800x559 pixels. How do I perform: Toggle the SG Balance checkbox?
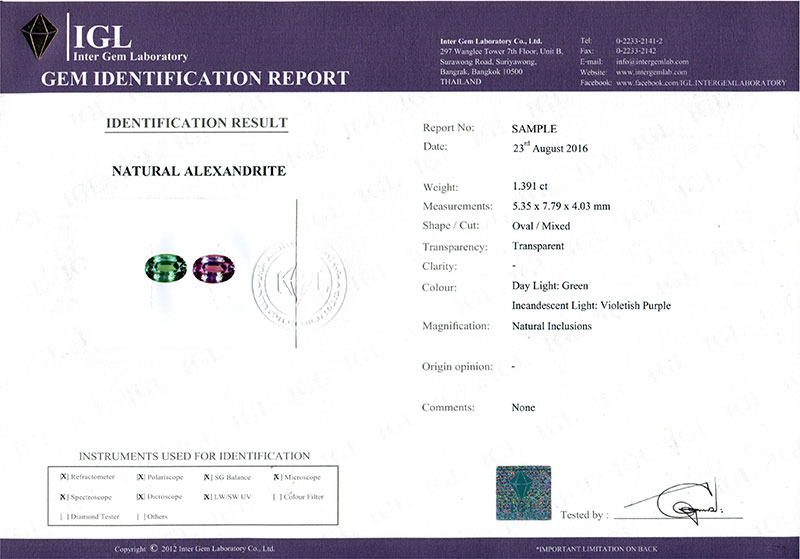[x=208, y=477]
